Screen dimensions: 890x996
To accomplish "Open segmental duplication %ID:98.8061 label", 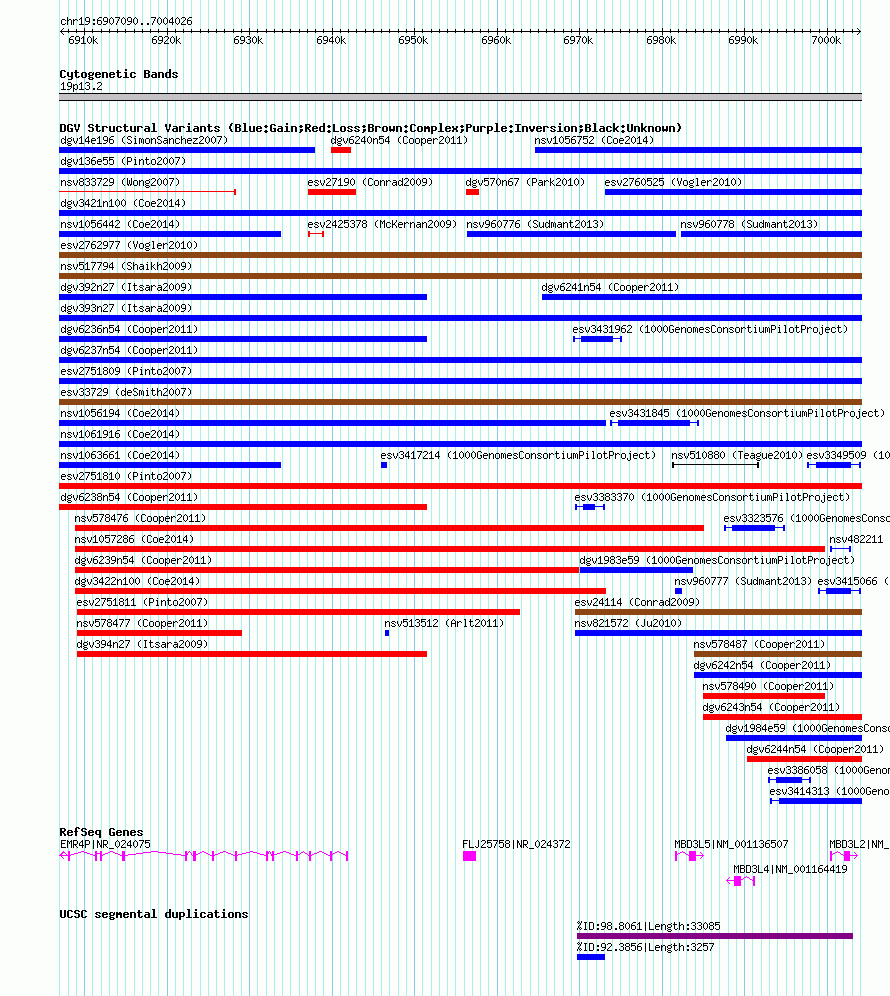I will pos(649,925).
